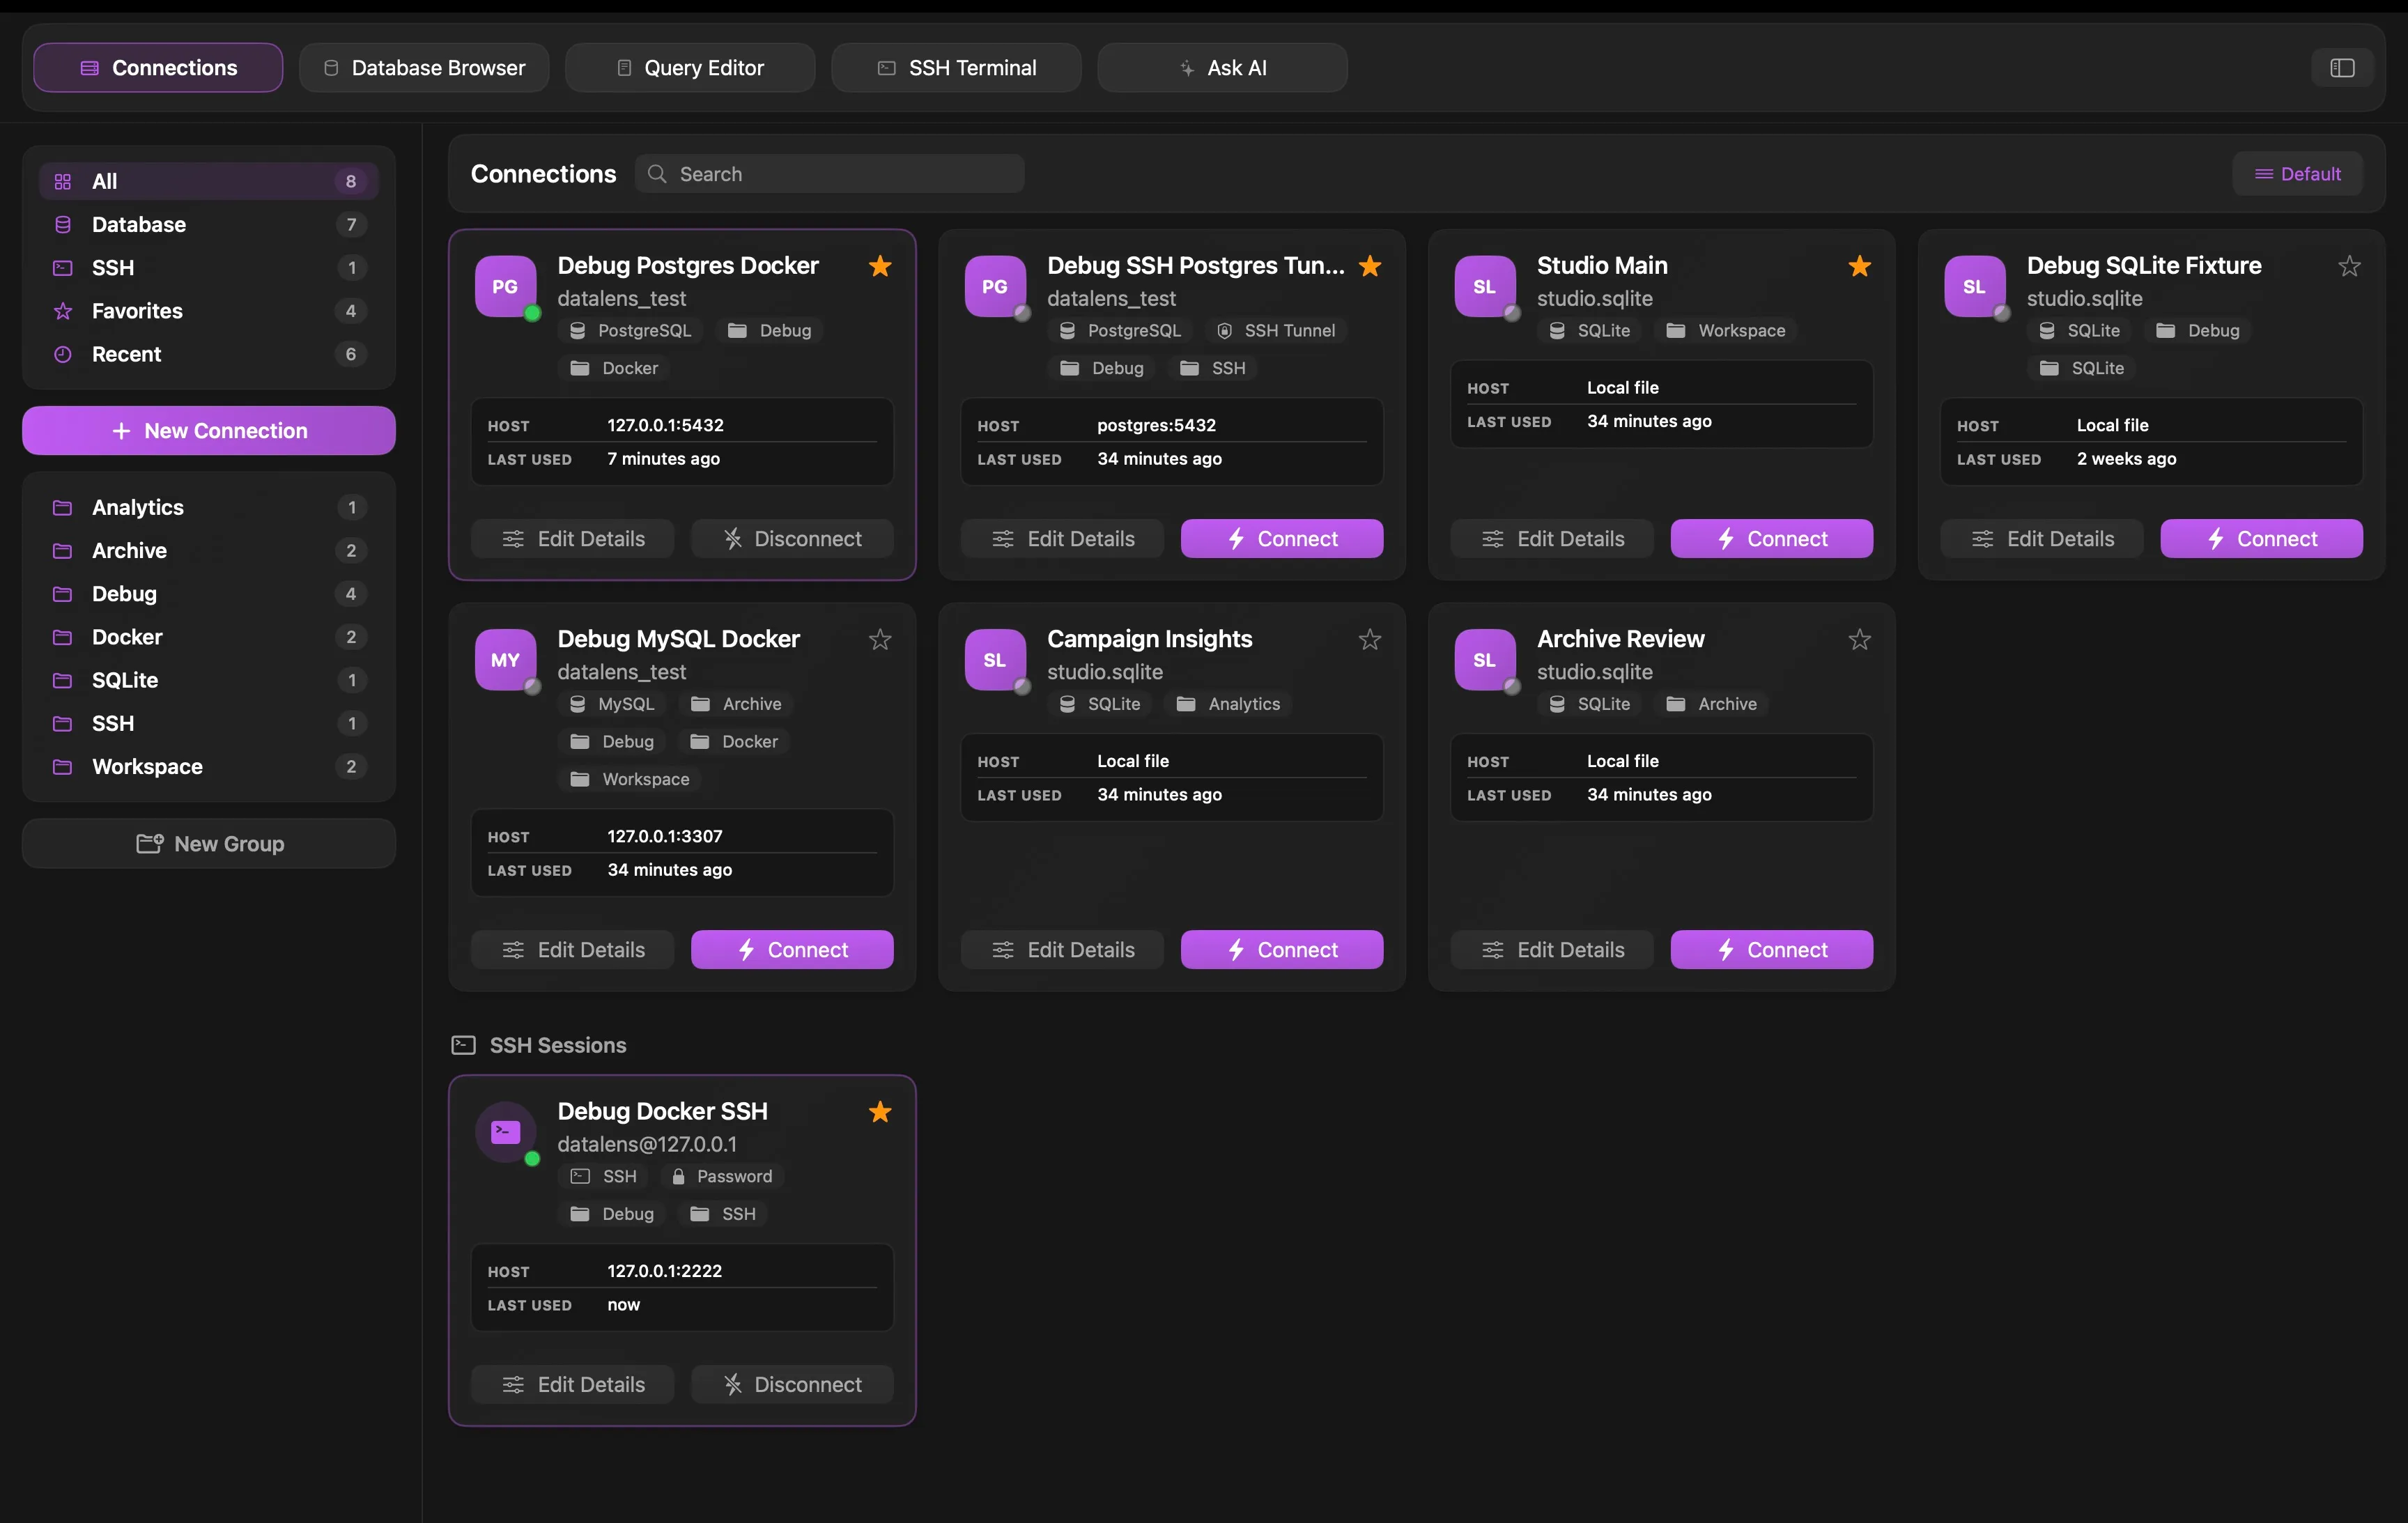
Task: Click the Recent clock icon in sidebar
Action: [x=62, y=354]
